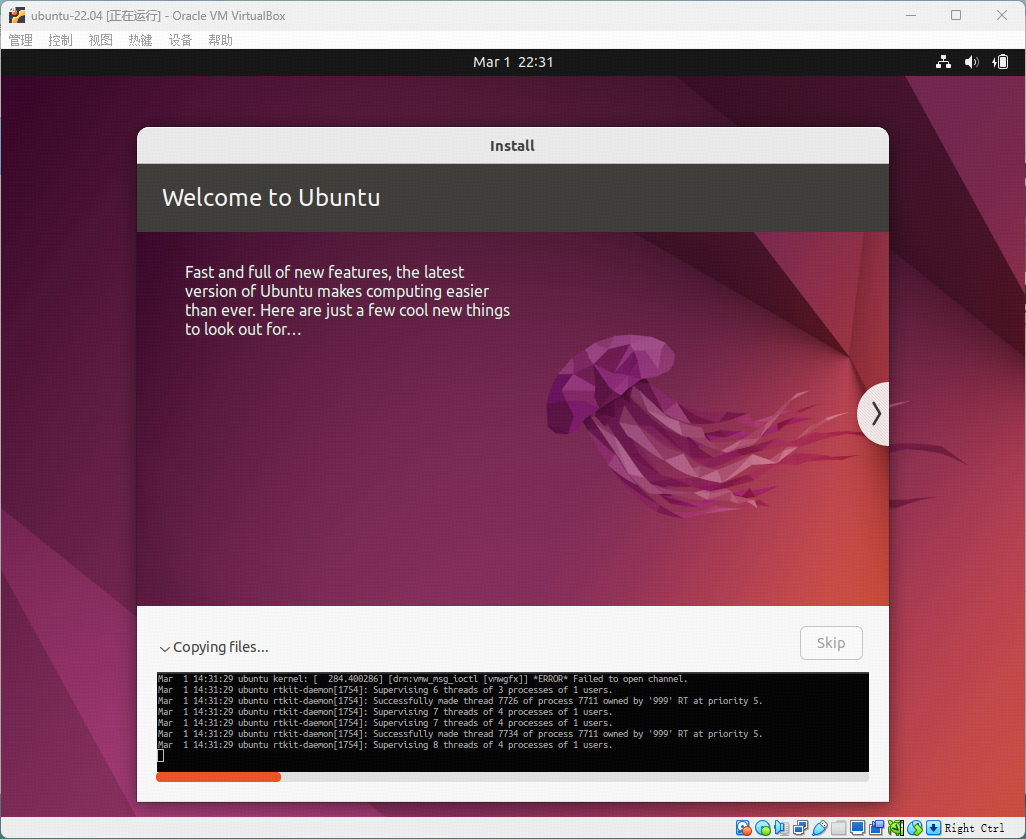Click the USB devices status icon
This screenshot has height=839, width=1026.
tap(820, 828)
